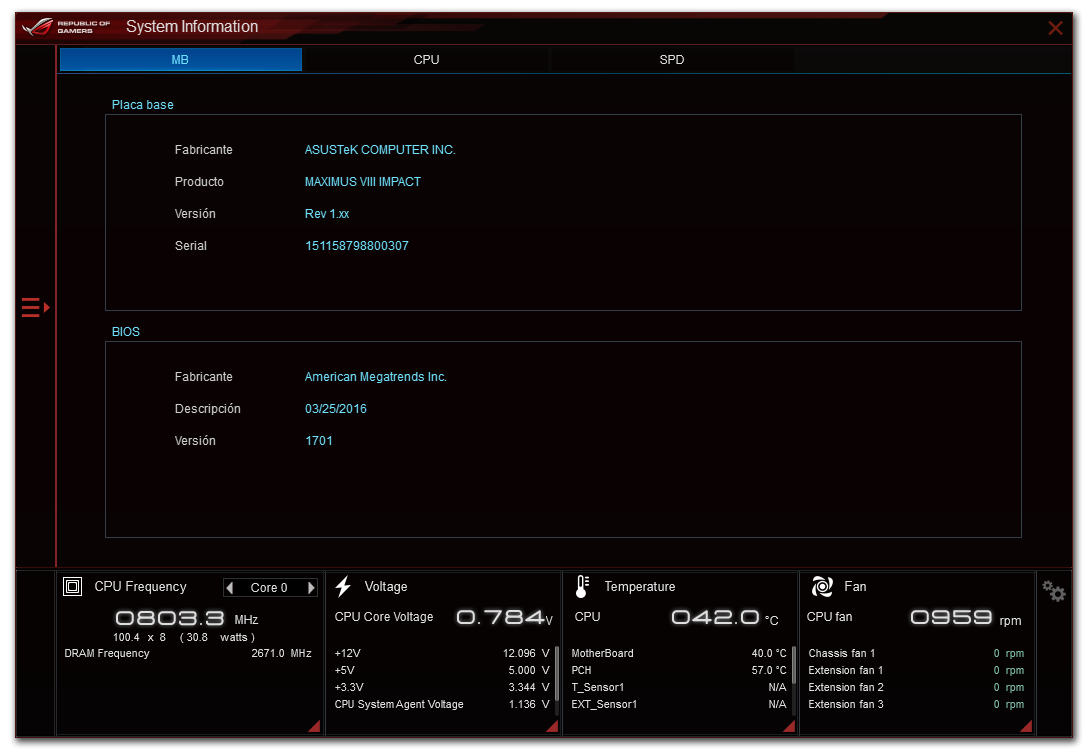The height and width of the screenshot is (753, 1090).
Task: Click the Rev 1.xx version value
Action: point(327,214)
